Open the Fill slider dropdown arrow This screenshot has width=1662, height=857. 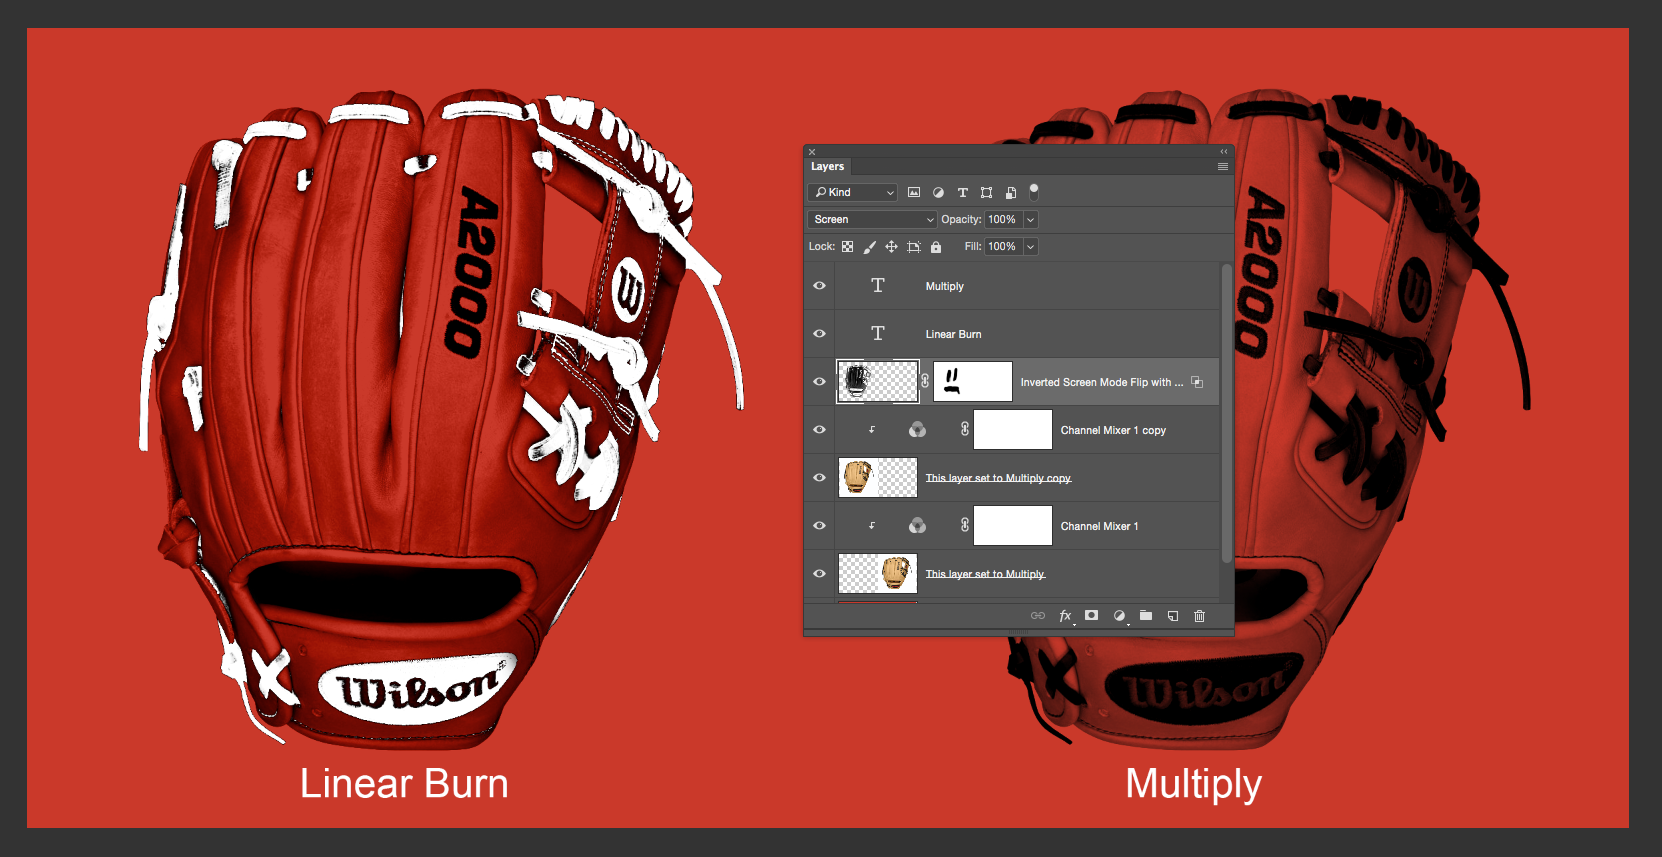(1031, 246)
